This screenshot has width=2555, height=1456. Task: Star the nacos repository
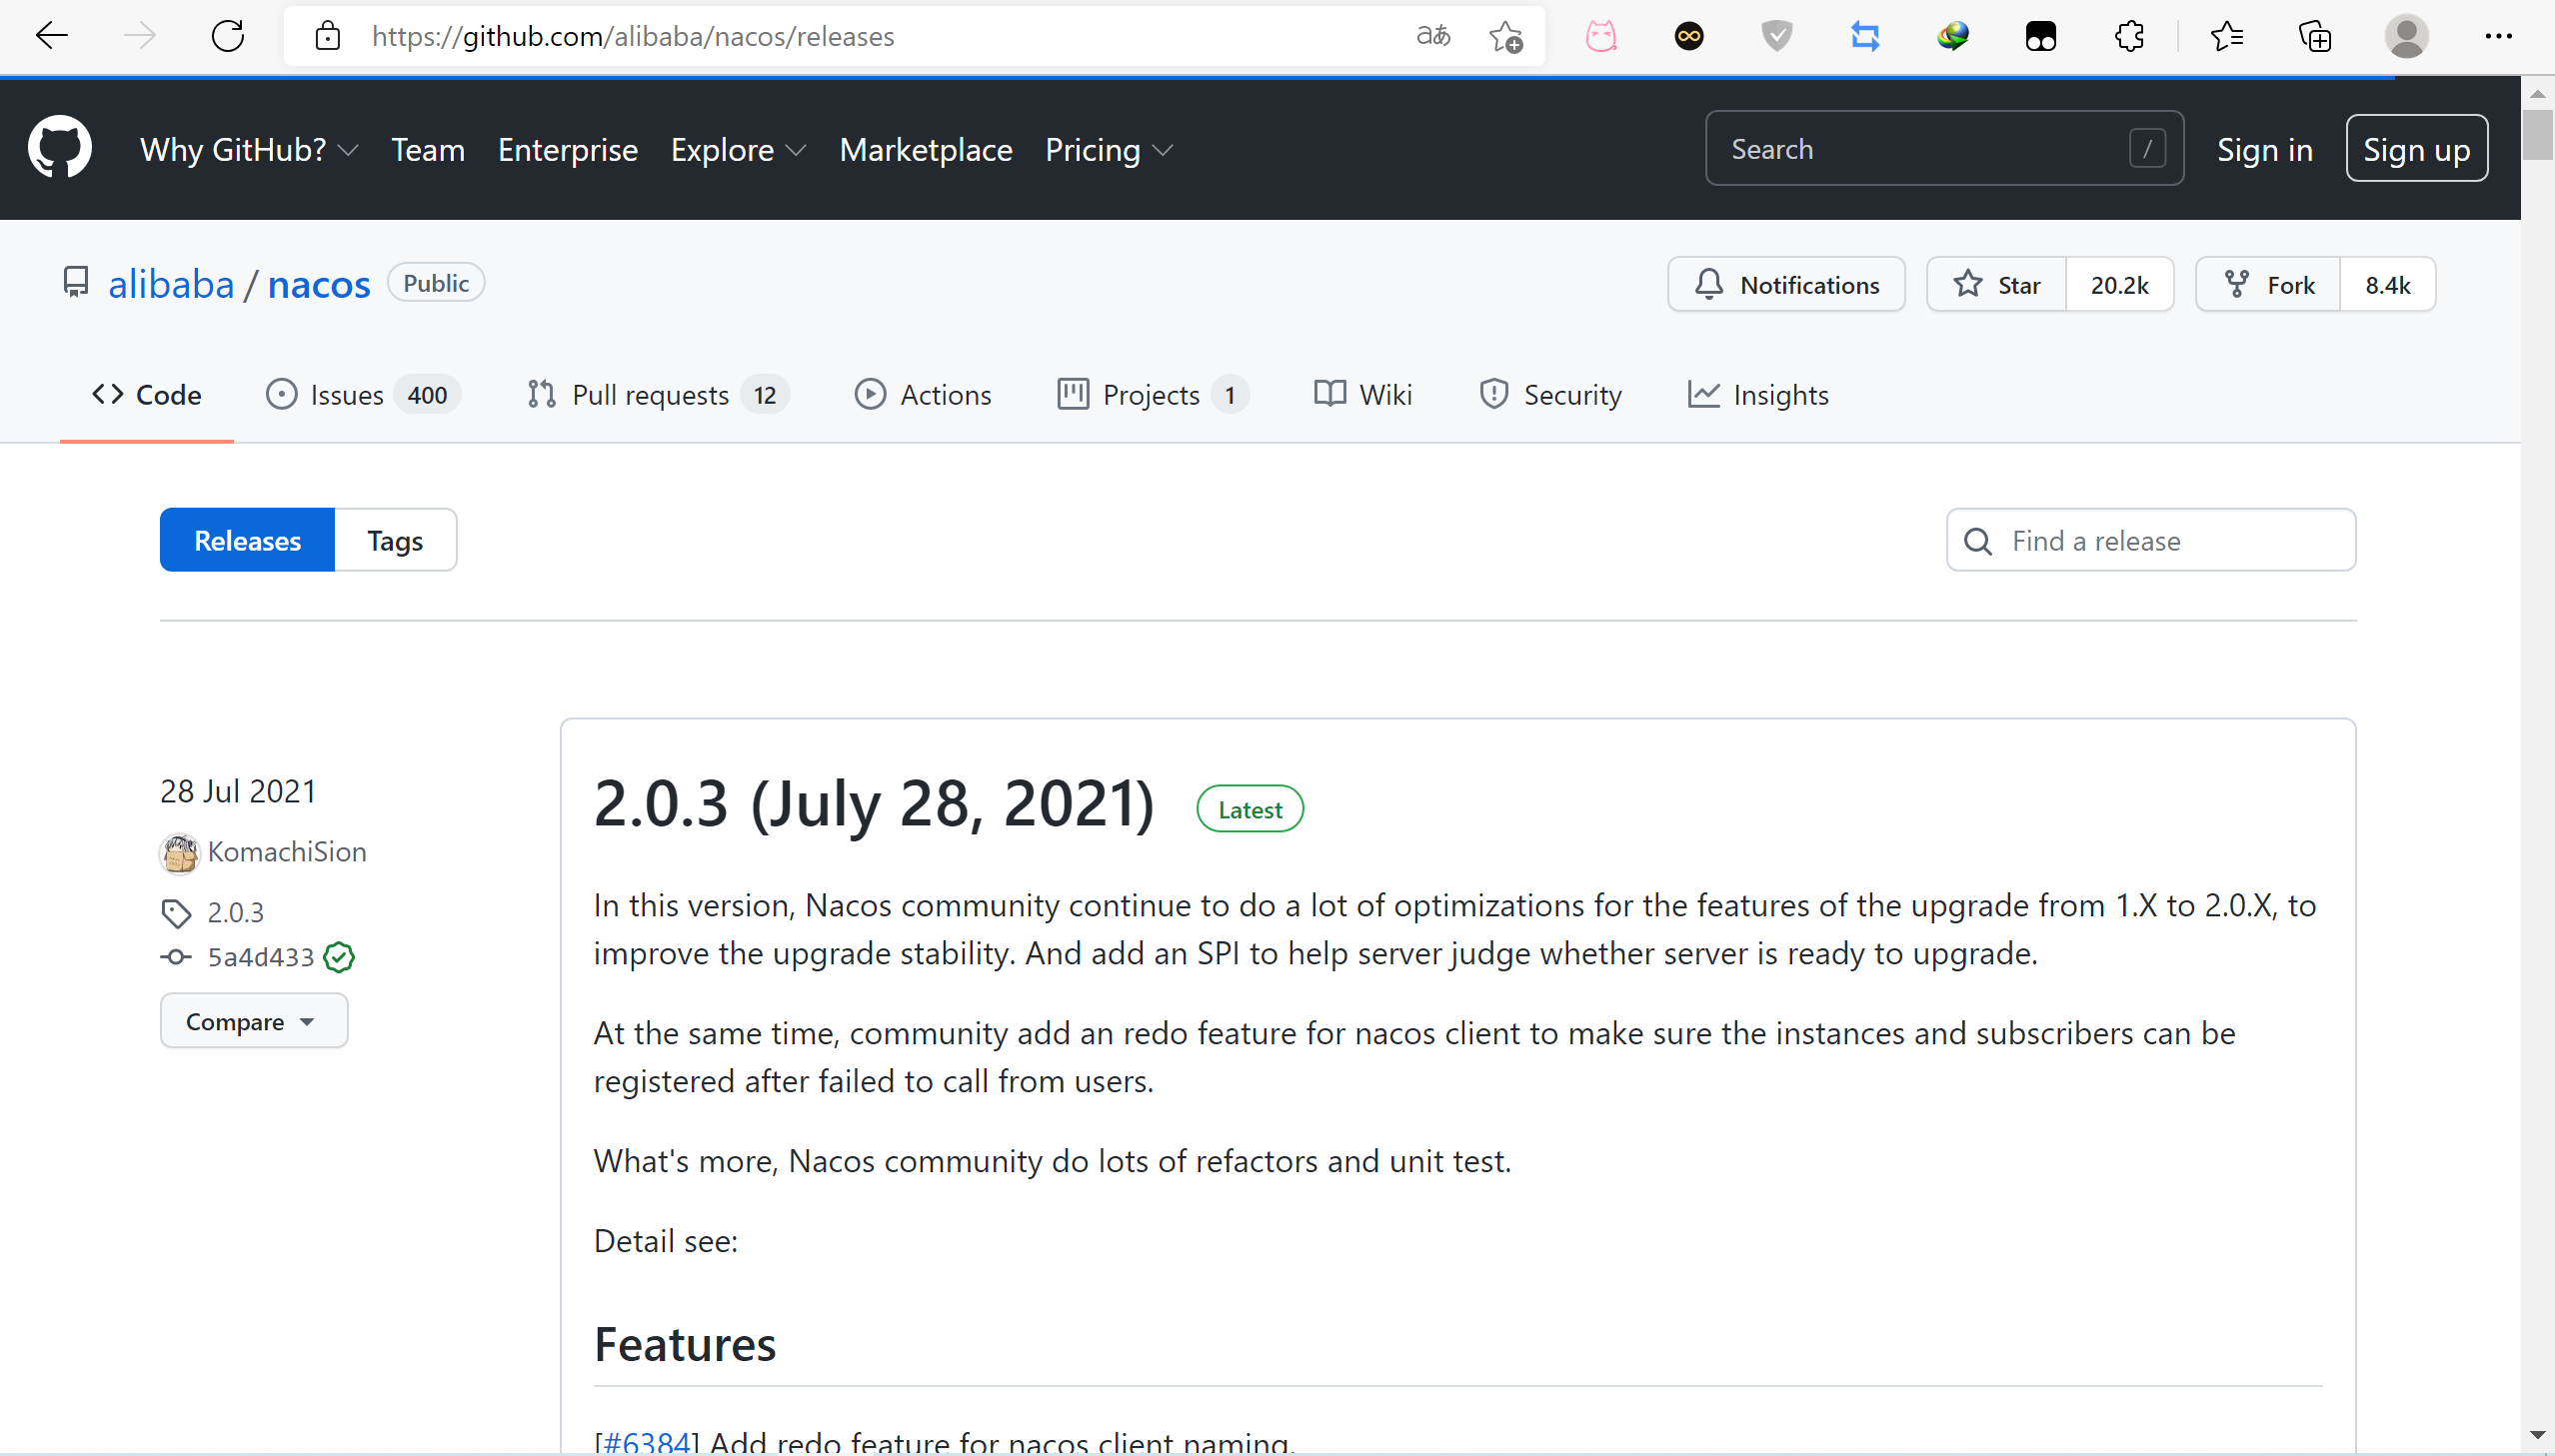pyautogui.click(x=1997, y=285)
